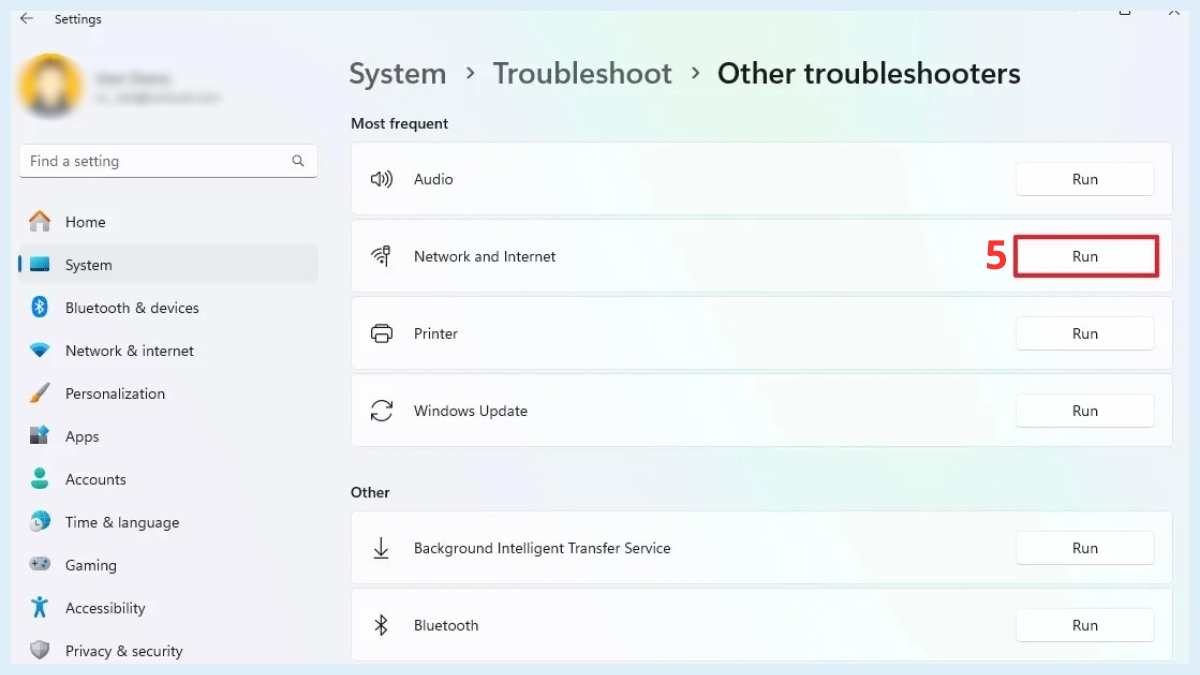This screenshot has height=675, width=1200.
Task: Click the Accounts person icon
Action: click(40, 479)
